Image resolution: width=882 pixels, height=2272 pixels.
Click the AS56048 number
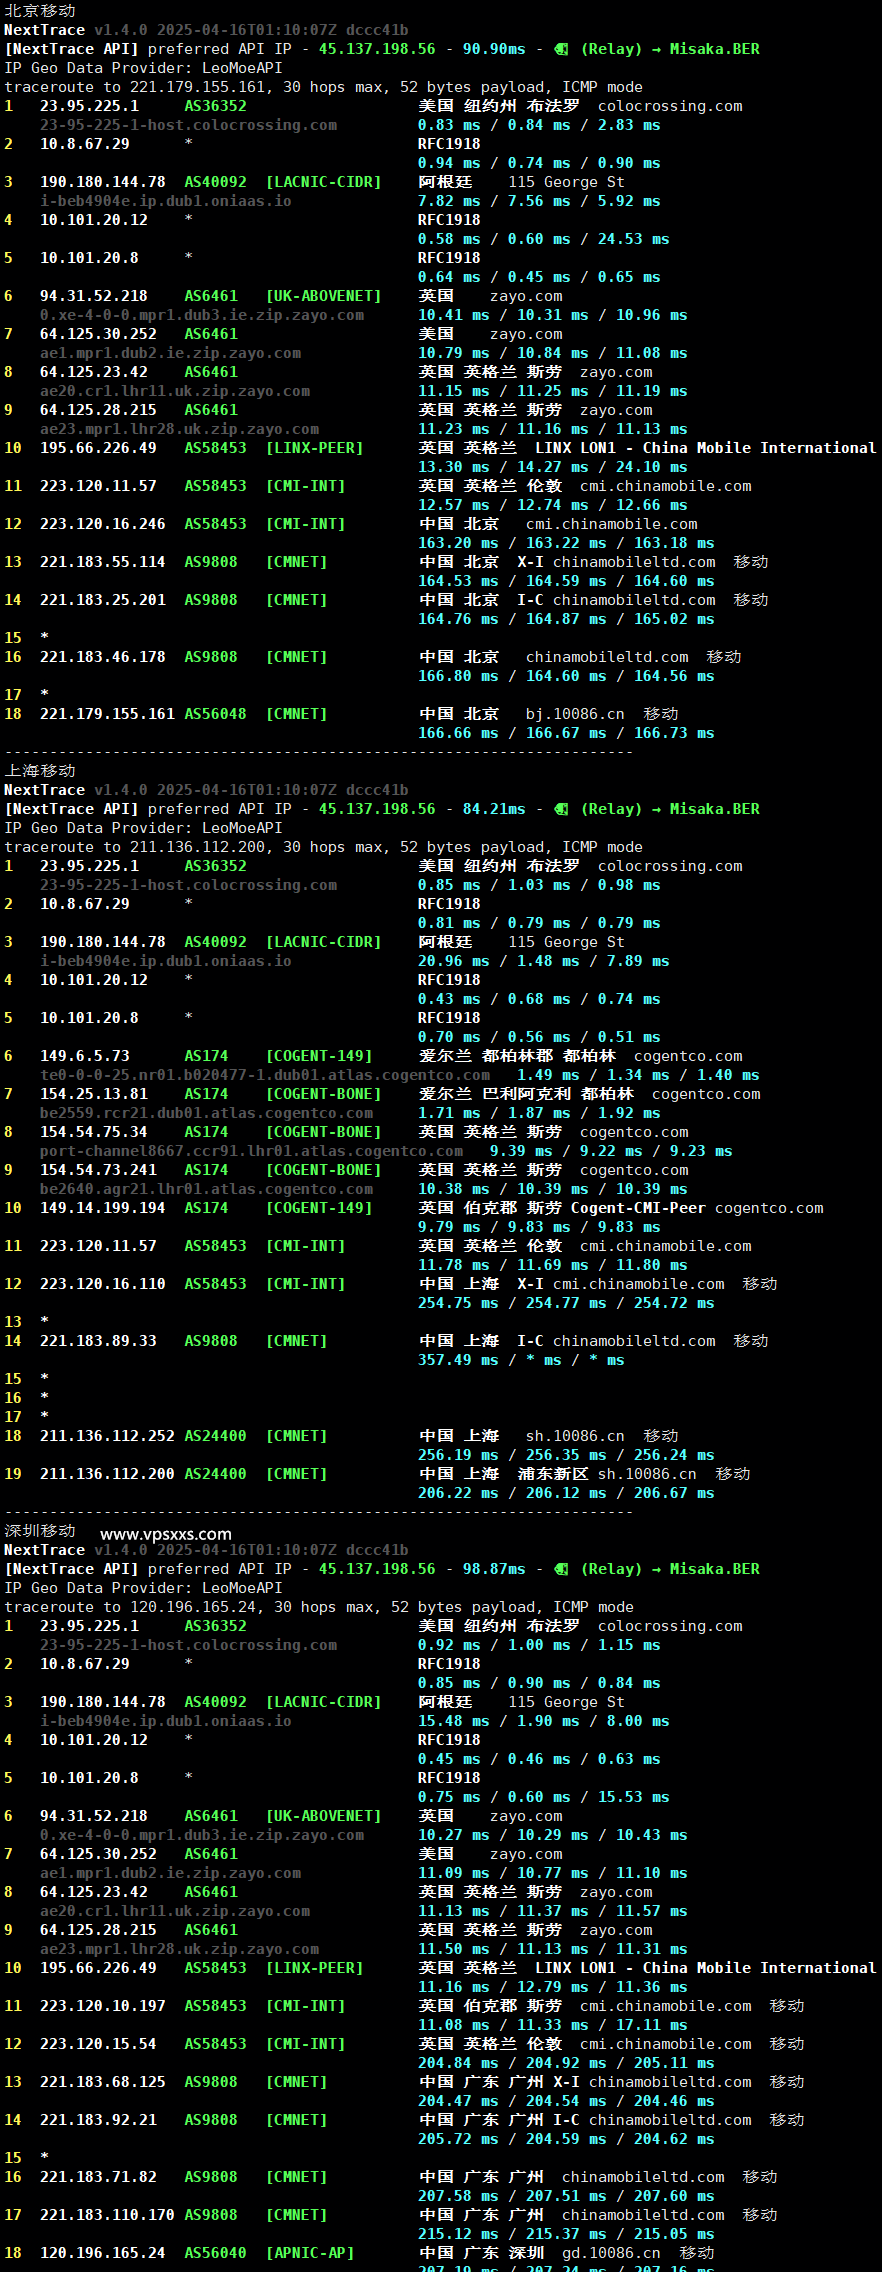(215, 714)
